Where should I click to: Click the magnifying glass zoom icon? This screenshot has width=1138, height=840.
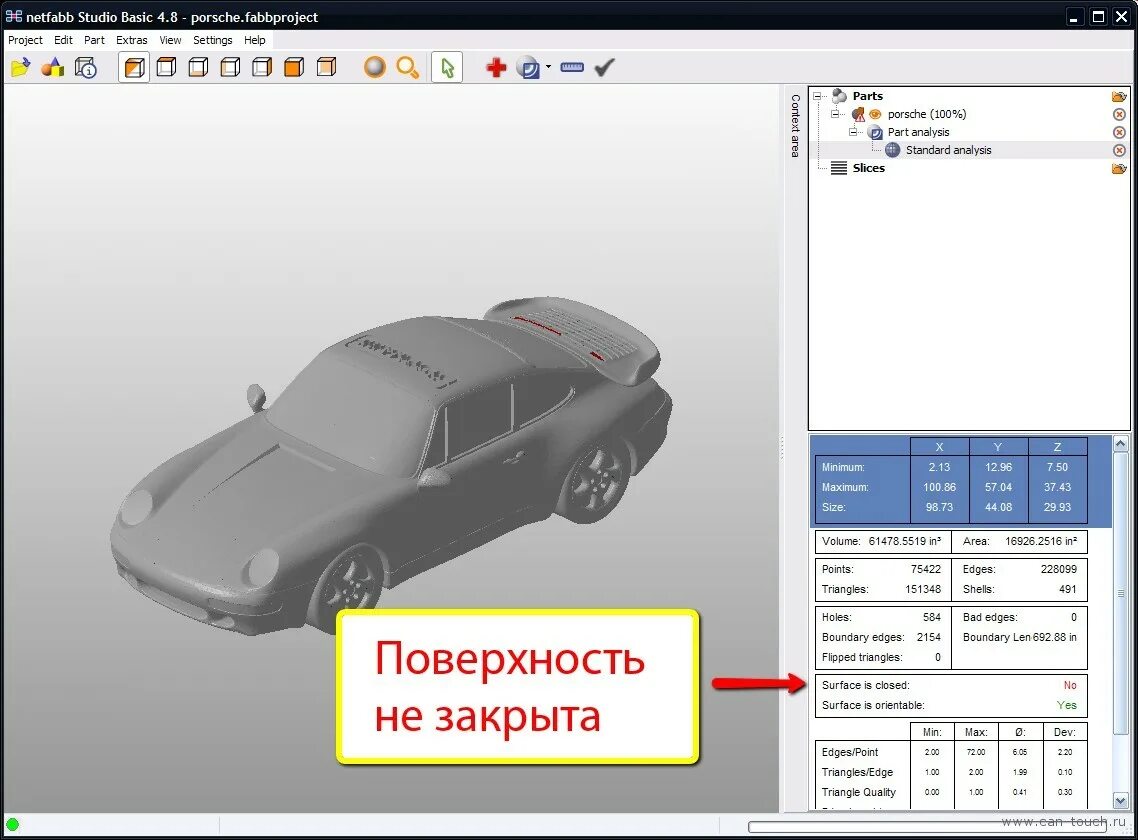click(x=408, y=68)
